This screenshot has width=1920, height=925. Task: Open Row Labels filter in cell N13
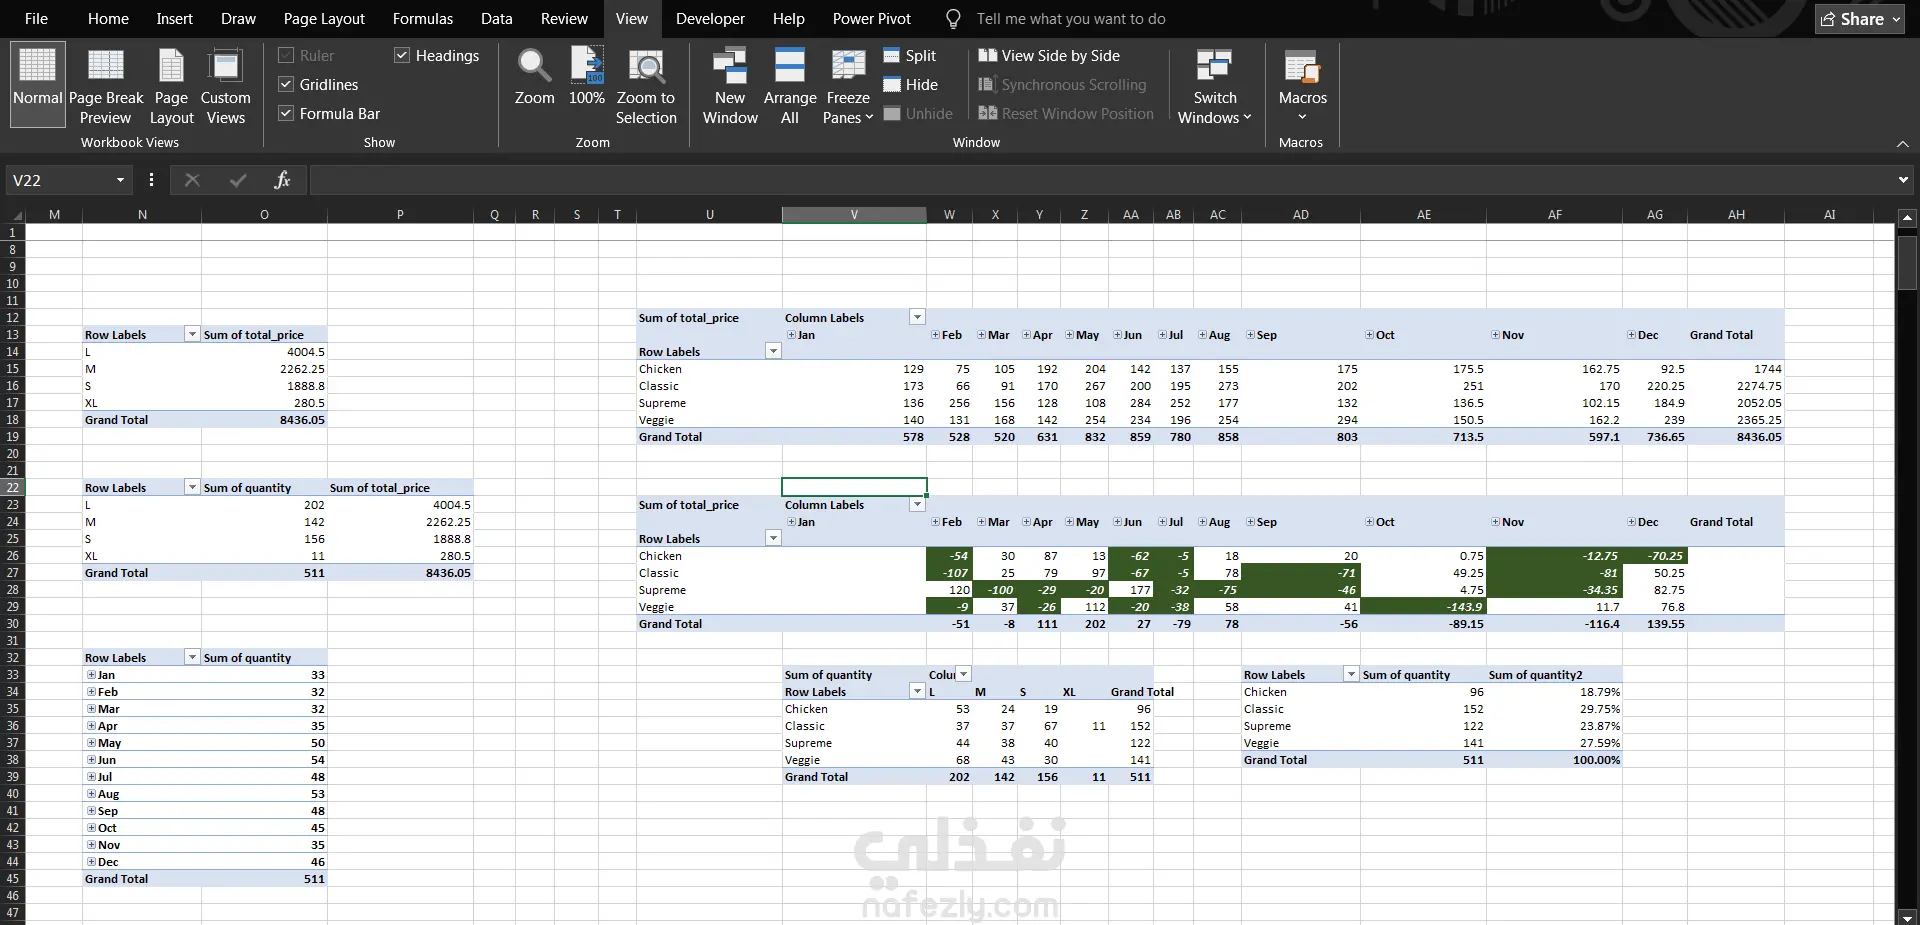point(192,335)
